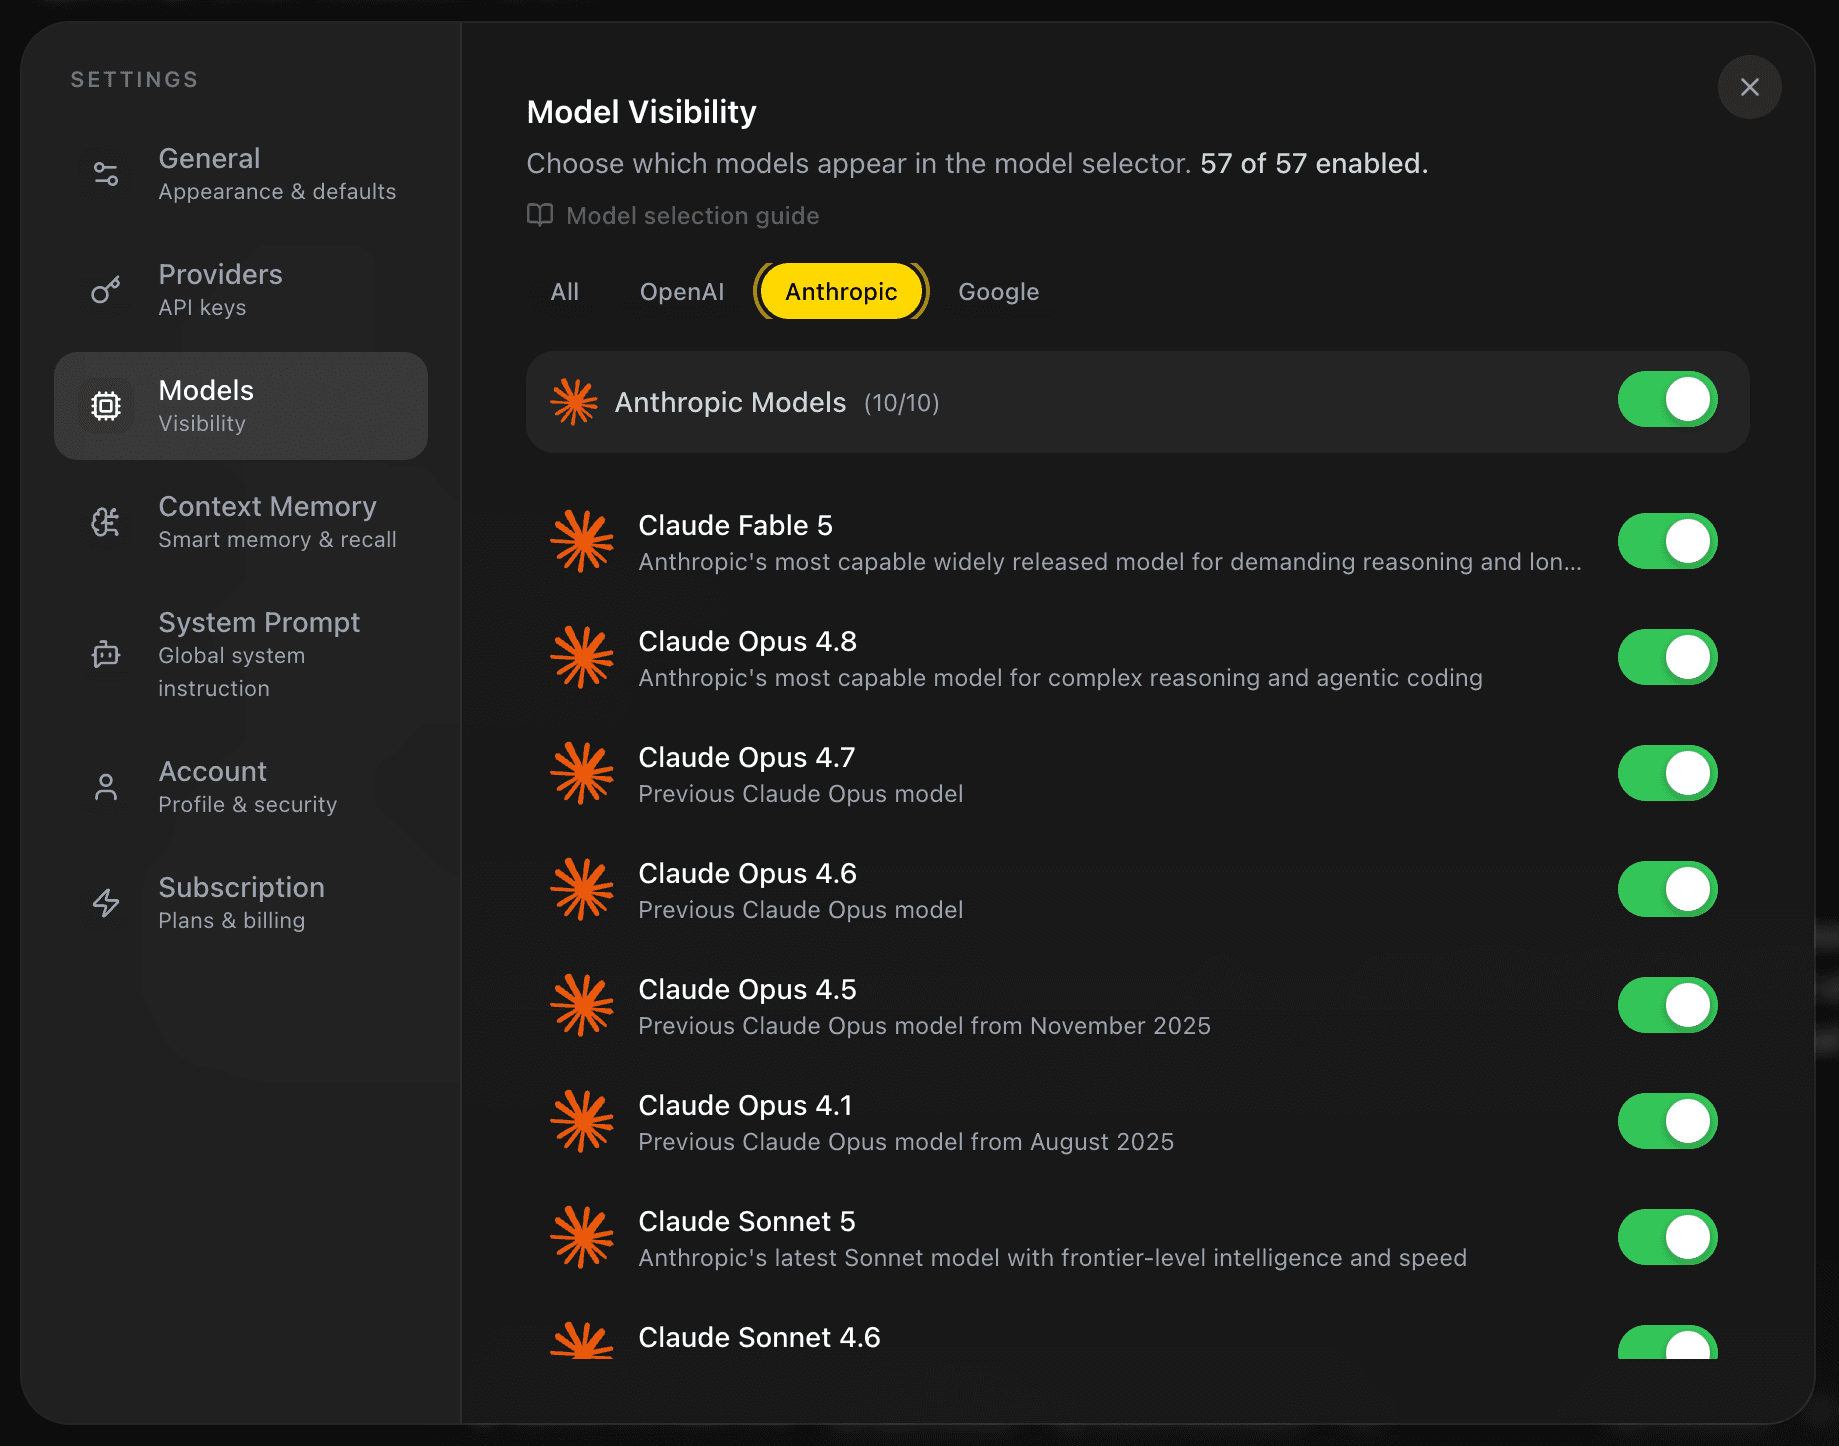Open System Prompt settings
This screenshot has height=1446, width=1839.
pos(241,654)
